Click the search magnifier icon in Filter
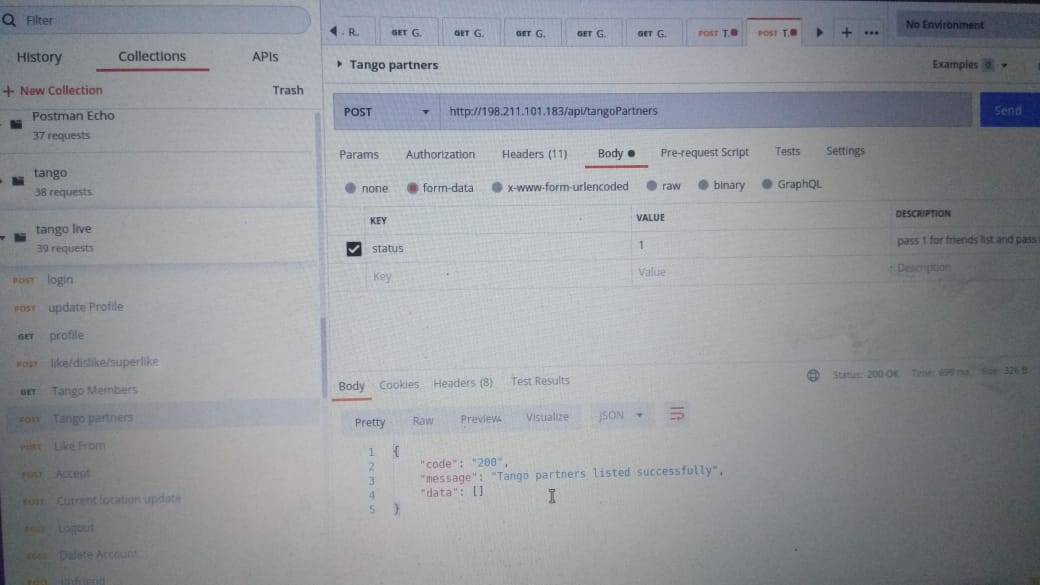Viewport: 1040px width, 585px height. click(x=10, y=20)
